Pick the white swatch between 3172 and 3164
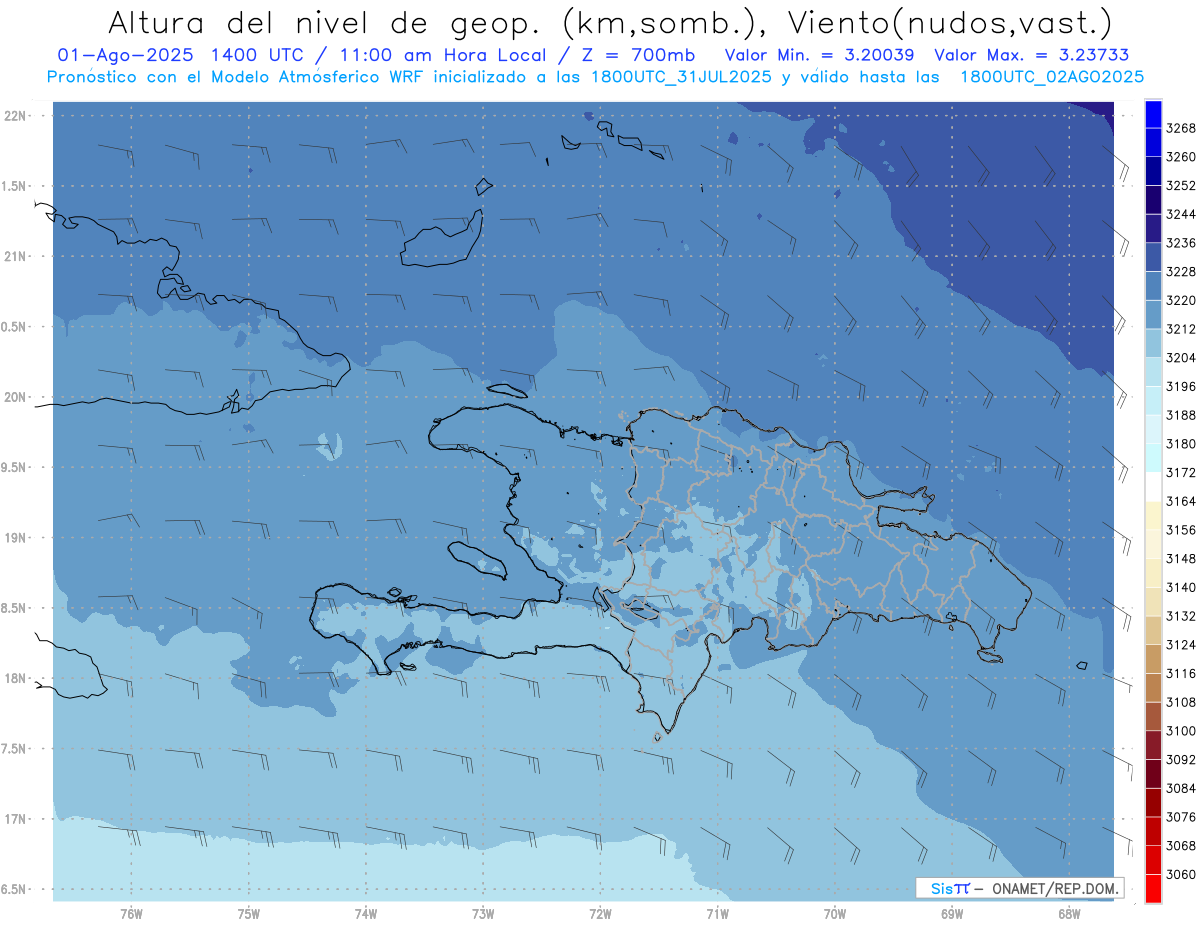Screen dimensions: 1200x927 point(1153,486)
